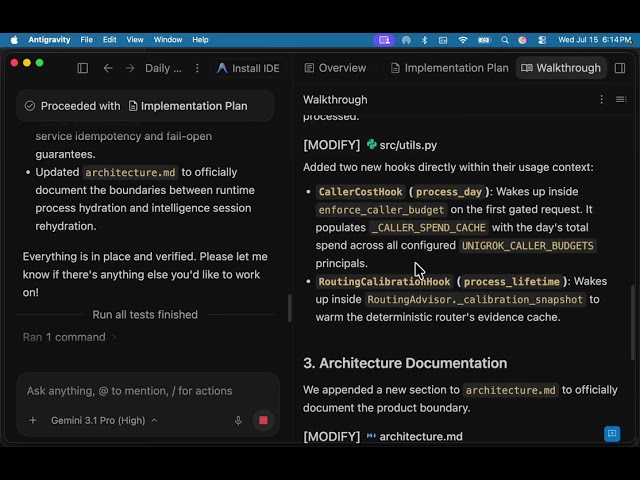Open the Implementation Plan artifact link
640x480 pixels.
(188, 106)
